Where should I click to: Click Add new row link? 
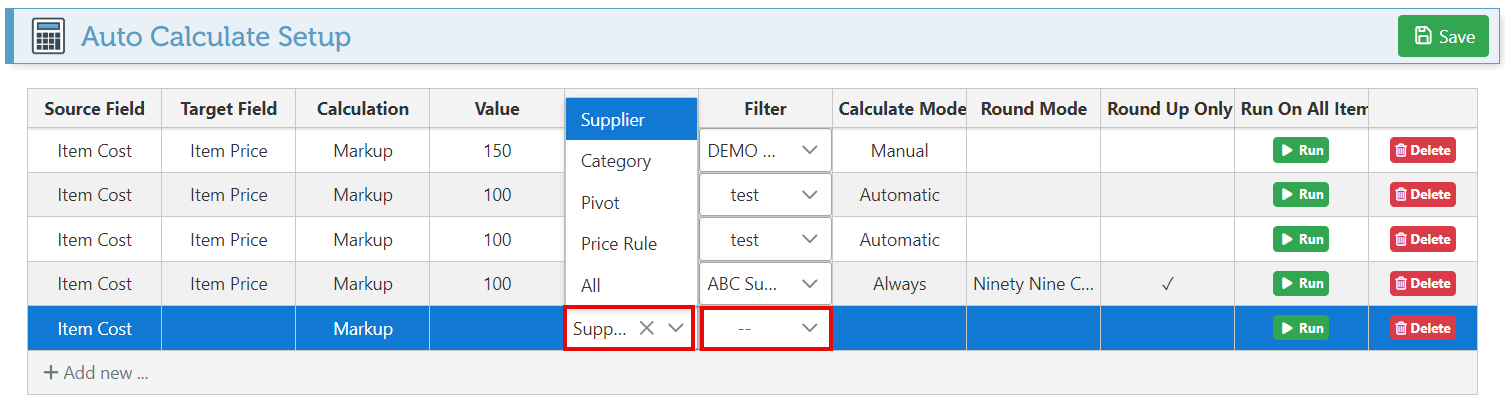pos(96,373)
